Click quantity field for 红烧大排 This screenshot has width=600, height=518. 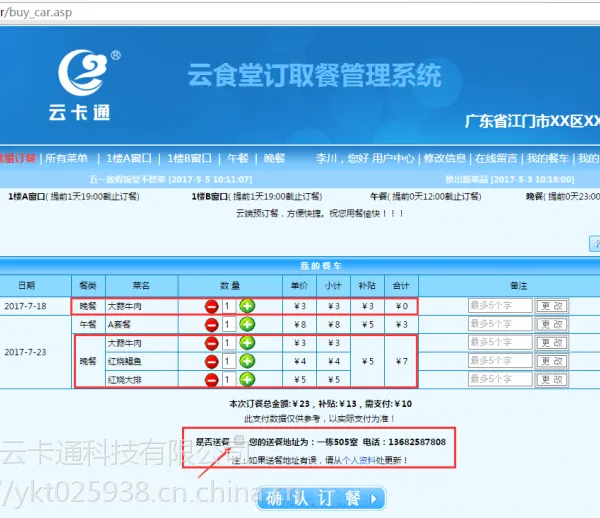229,380
